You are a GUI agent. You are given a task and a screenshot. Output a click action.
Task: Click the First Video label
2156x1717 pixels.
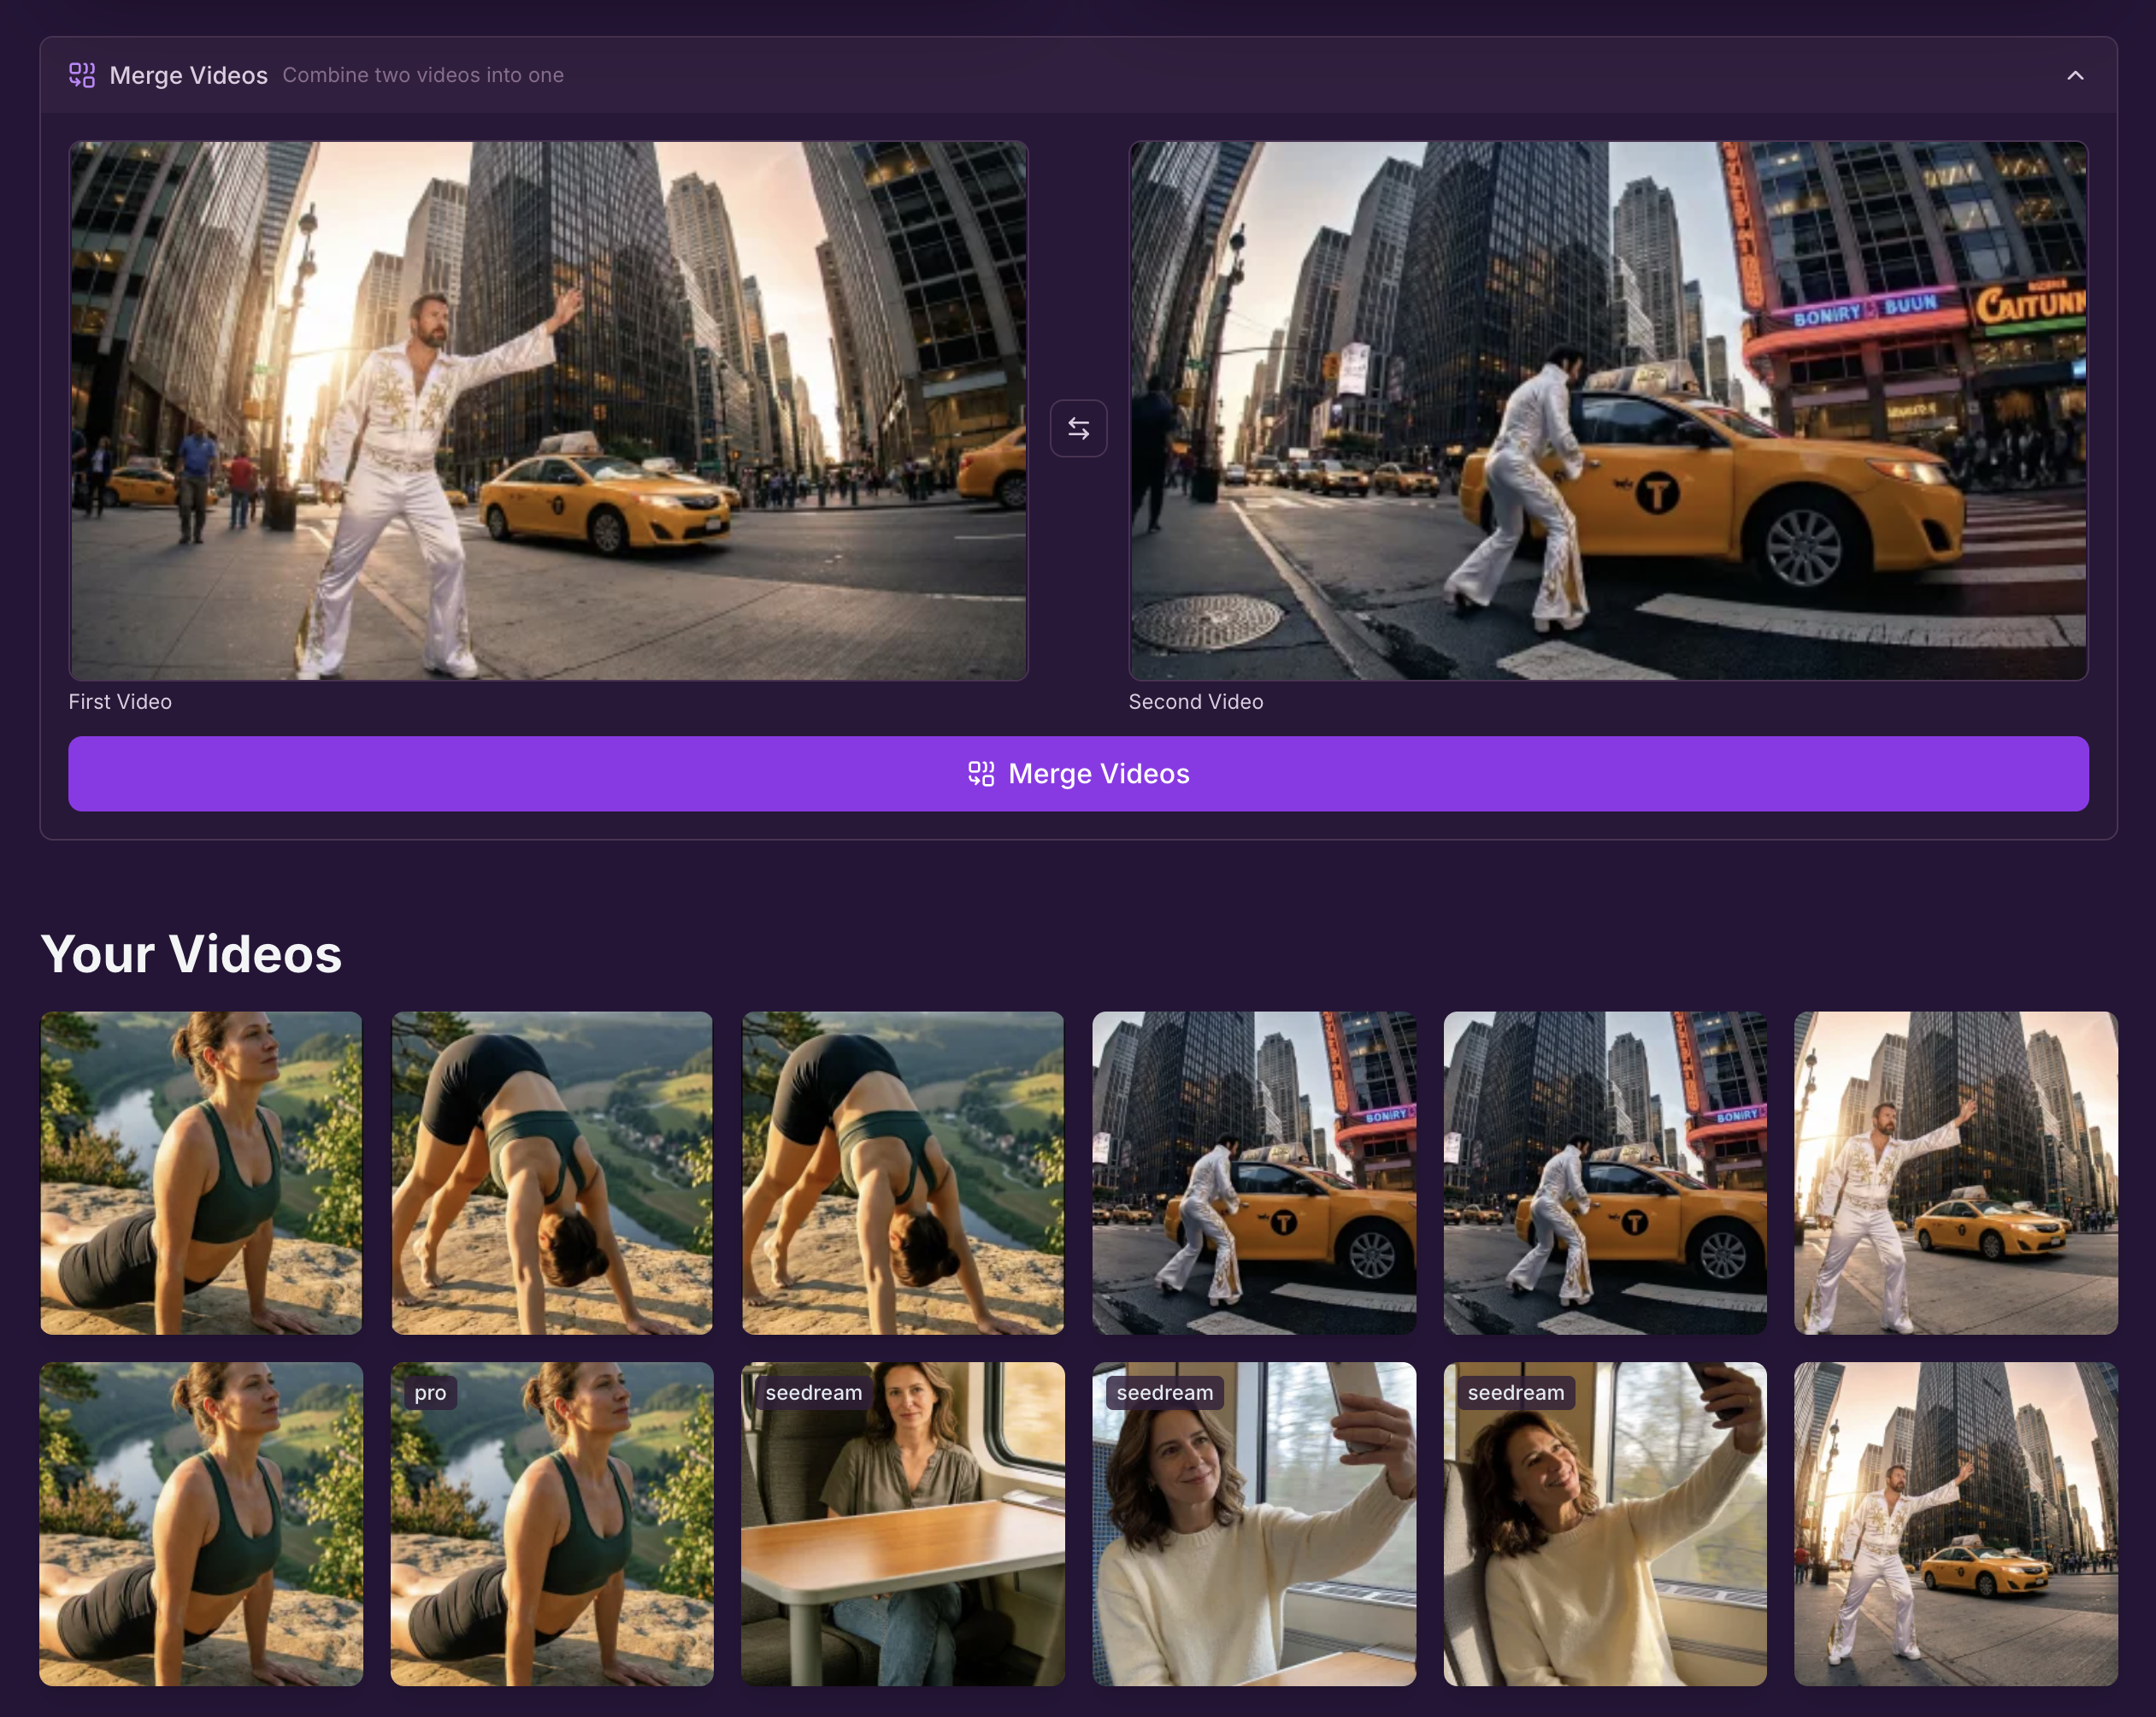[120, 701]
